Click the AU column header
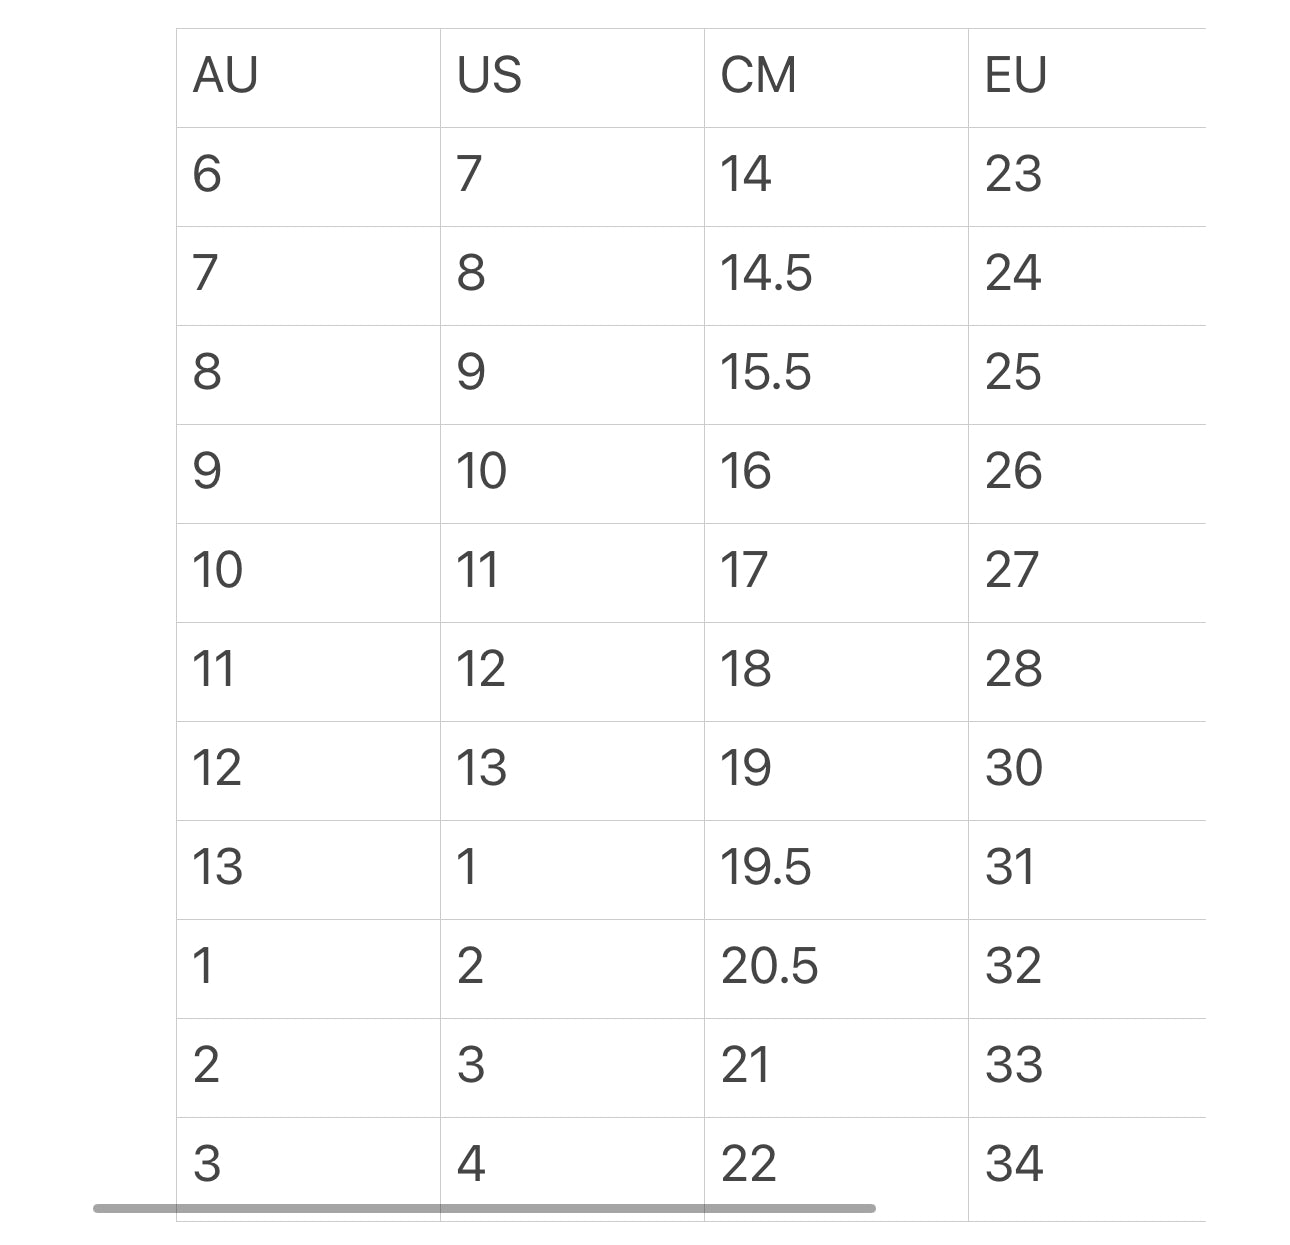1290x1245 pixels. coord(226,76)
